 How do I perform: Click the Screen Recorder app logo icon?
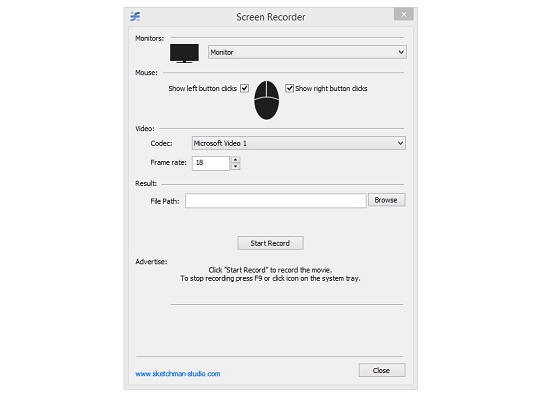click(x=135, y=16)
